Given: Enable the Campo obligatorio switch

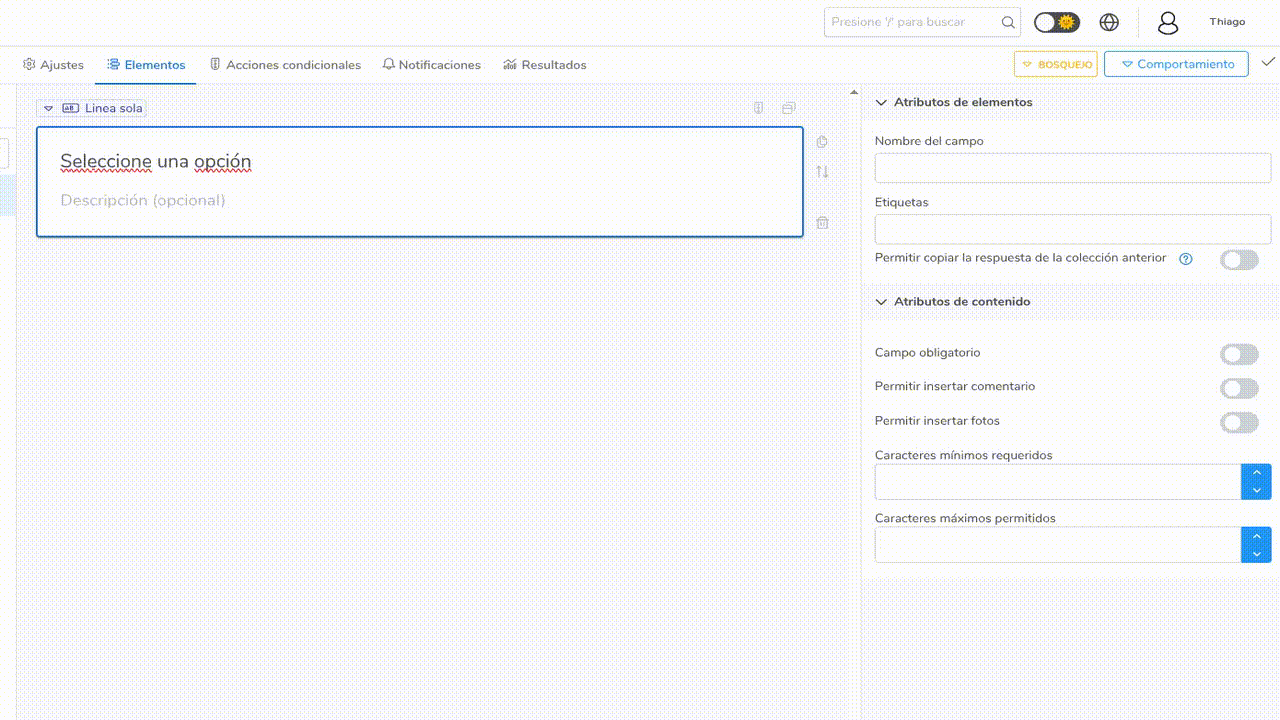Looking at the screenshot, I should coord(1239,354).
